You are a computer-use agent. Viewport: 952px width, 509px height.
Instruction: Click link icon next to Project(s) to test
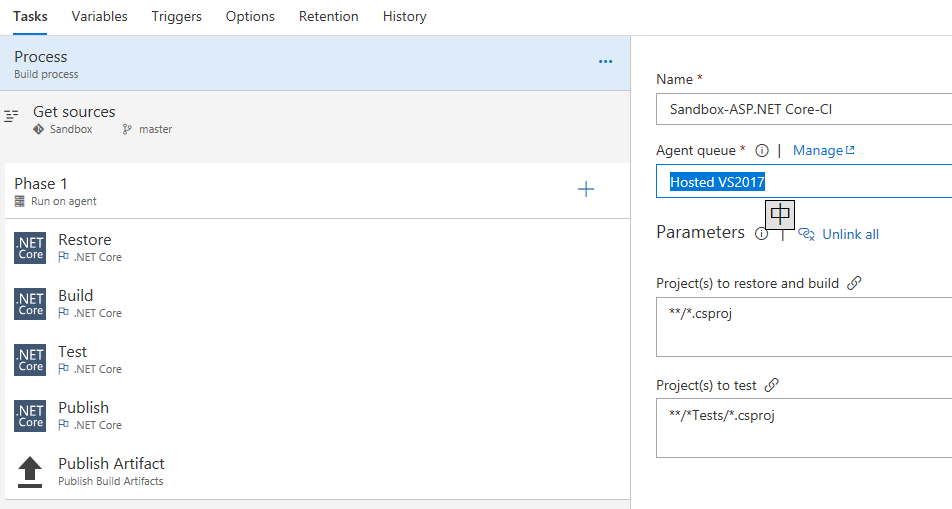772,385
